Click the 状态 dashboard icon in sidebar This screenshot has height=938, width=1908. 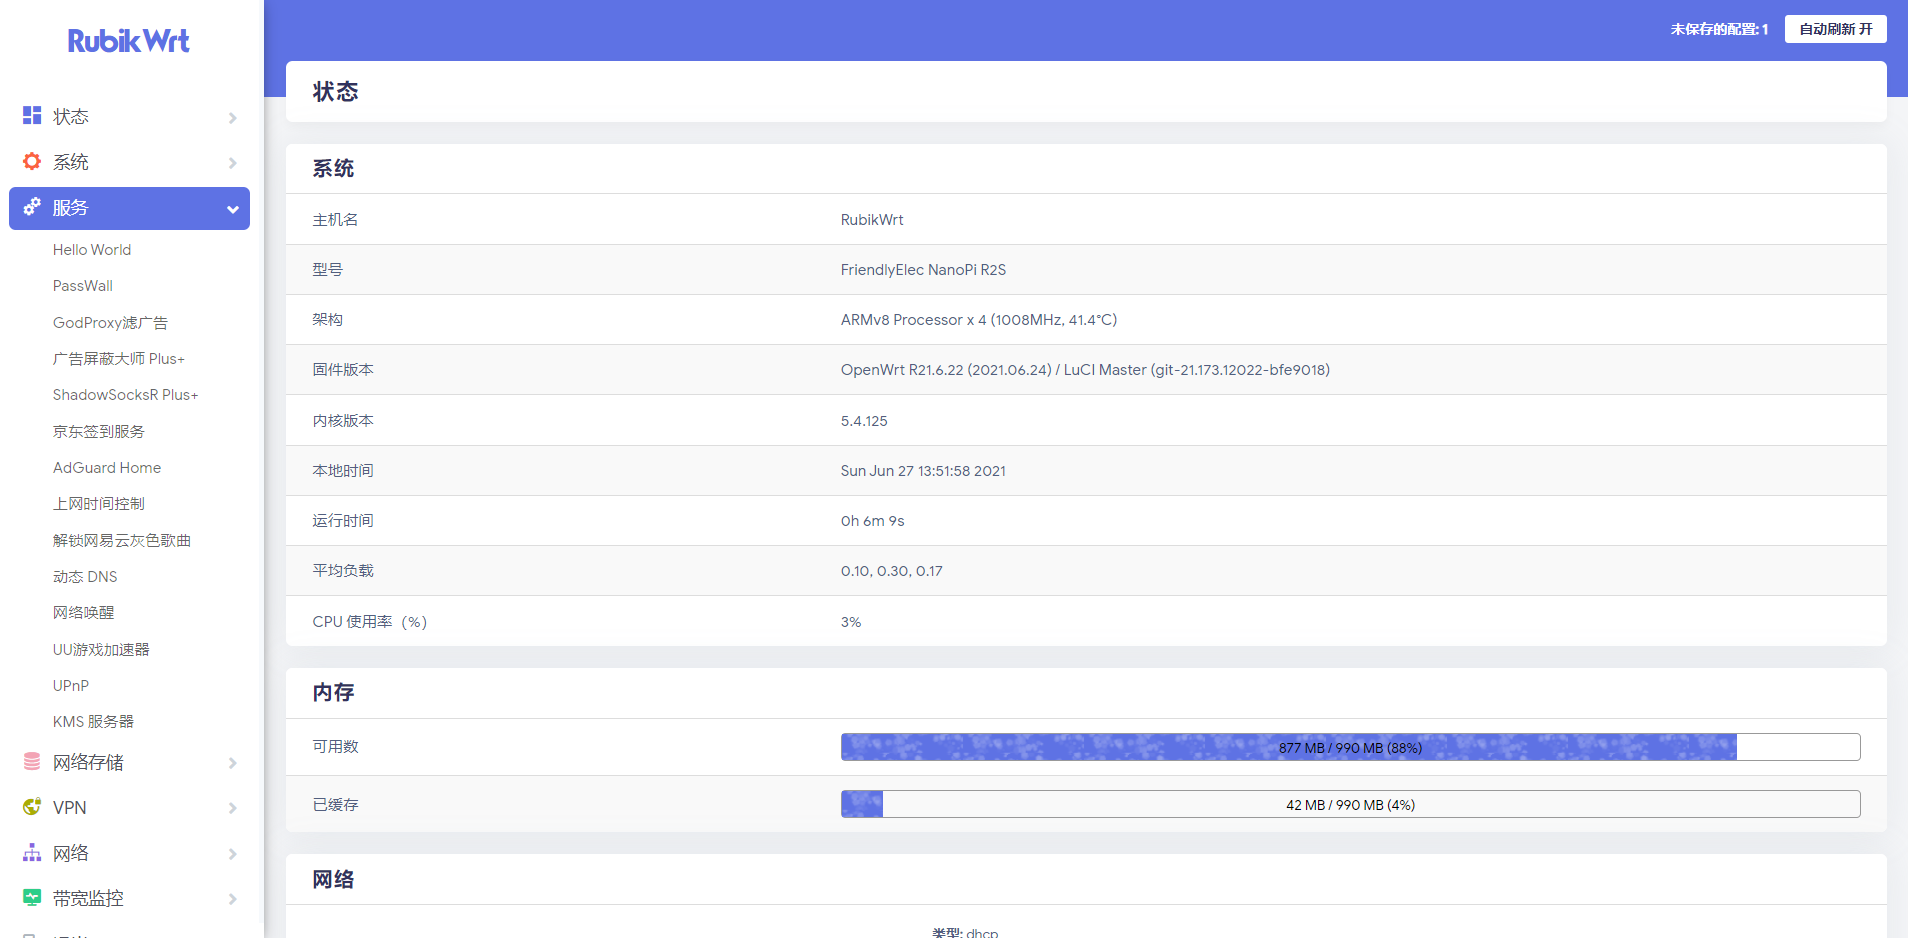coord(30,116)
